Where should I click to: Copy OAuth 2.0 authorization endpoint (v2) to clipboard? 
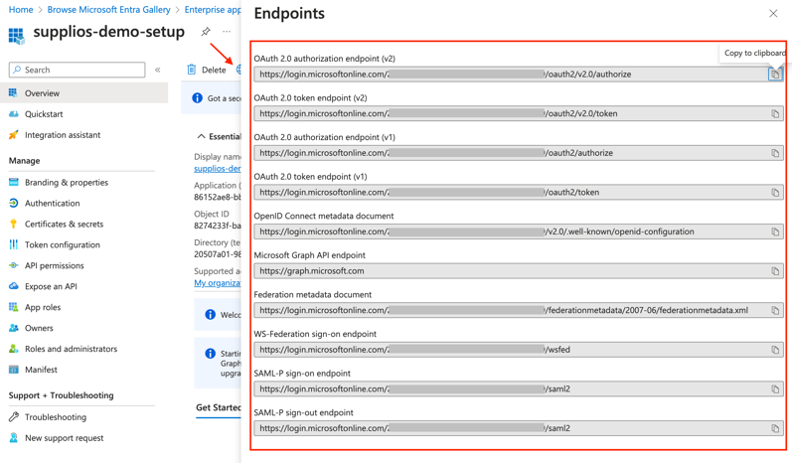pos(775,74)
